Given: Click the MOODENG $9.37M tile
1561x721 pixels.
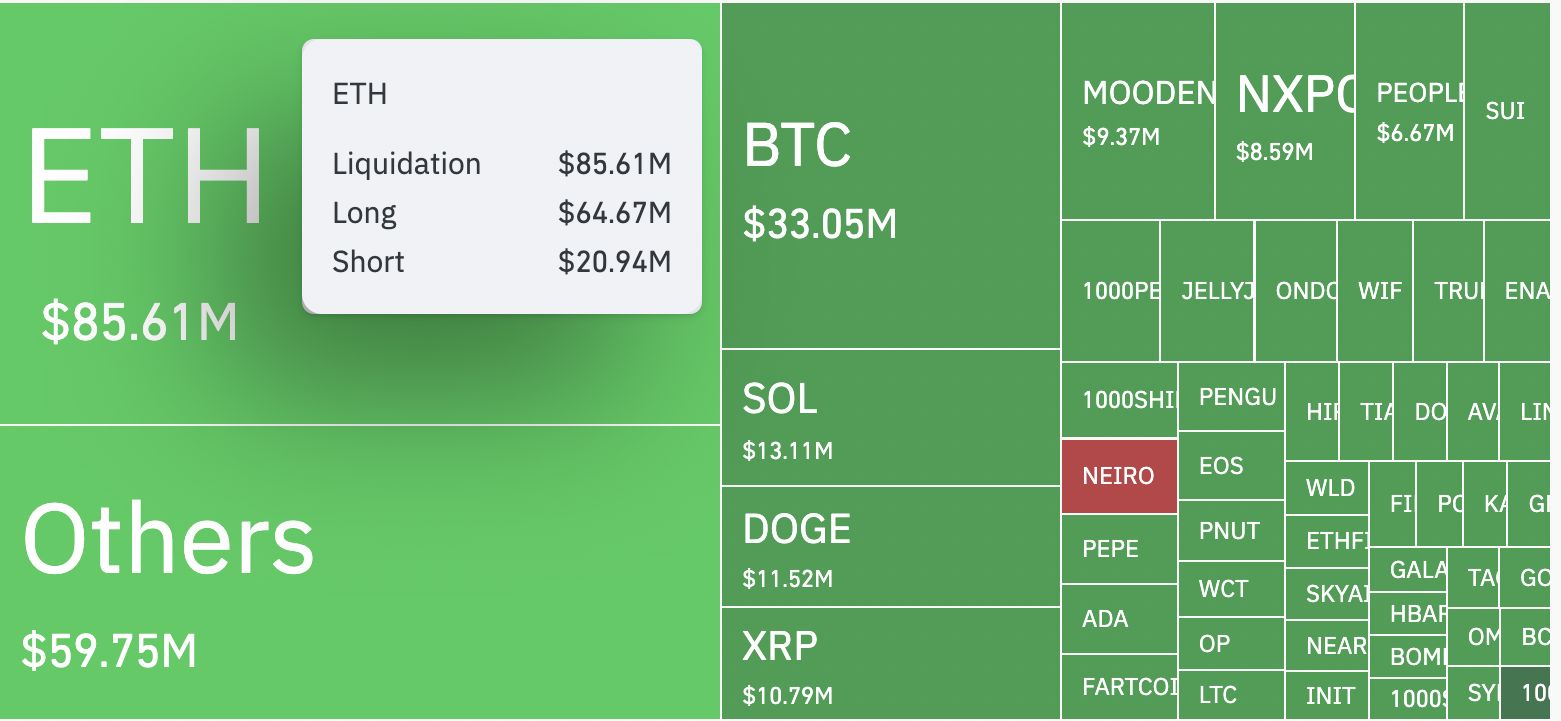Looking at the screenshot, I should tap(1138, 112).
